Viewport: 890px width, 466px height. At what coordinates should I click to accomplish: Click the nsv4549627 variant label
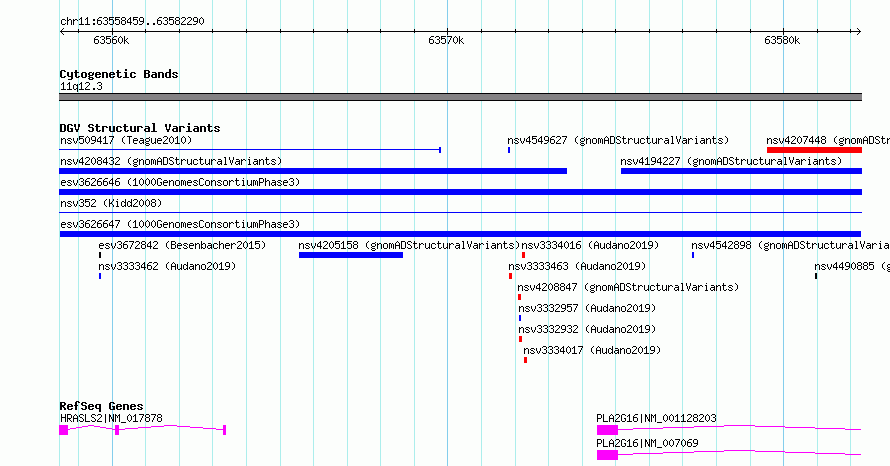[618, 140]
